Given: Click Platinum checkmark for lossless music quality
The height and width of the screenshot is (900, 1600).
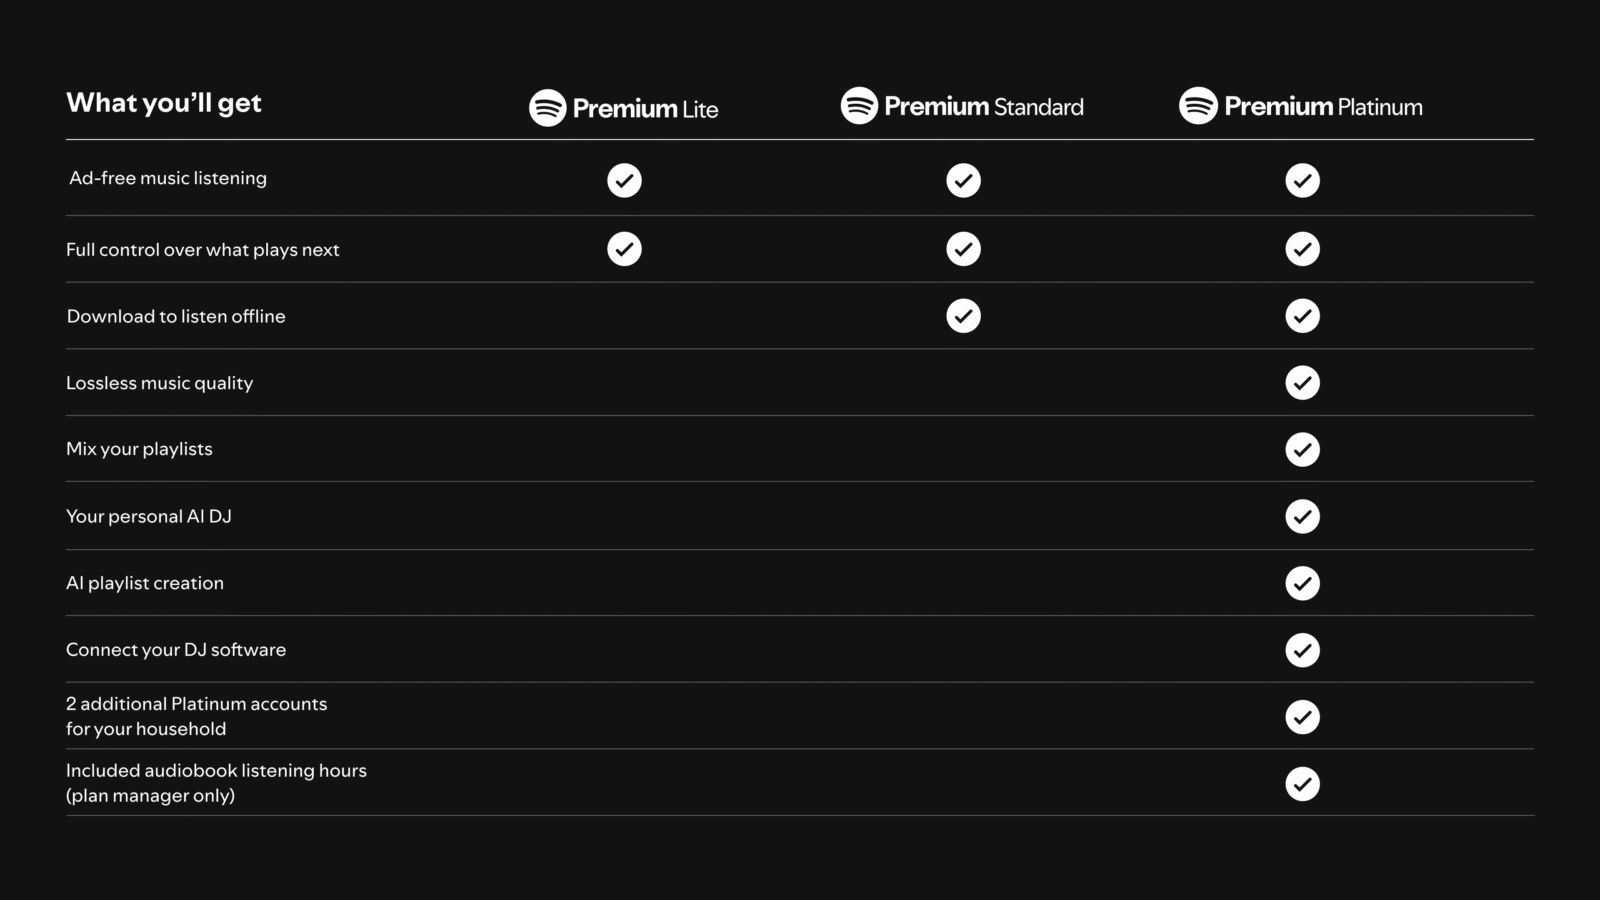Looking at the screenshot, I should pos(1302,383).
